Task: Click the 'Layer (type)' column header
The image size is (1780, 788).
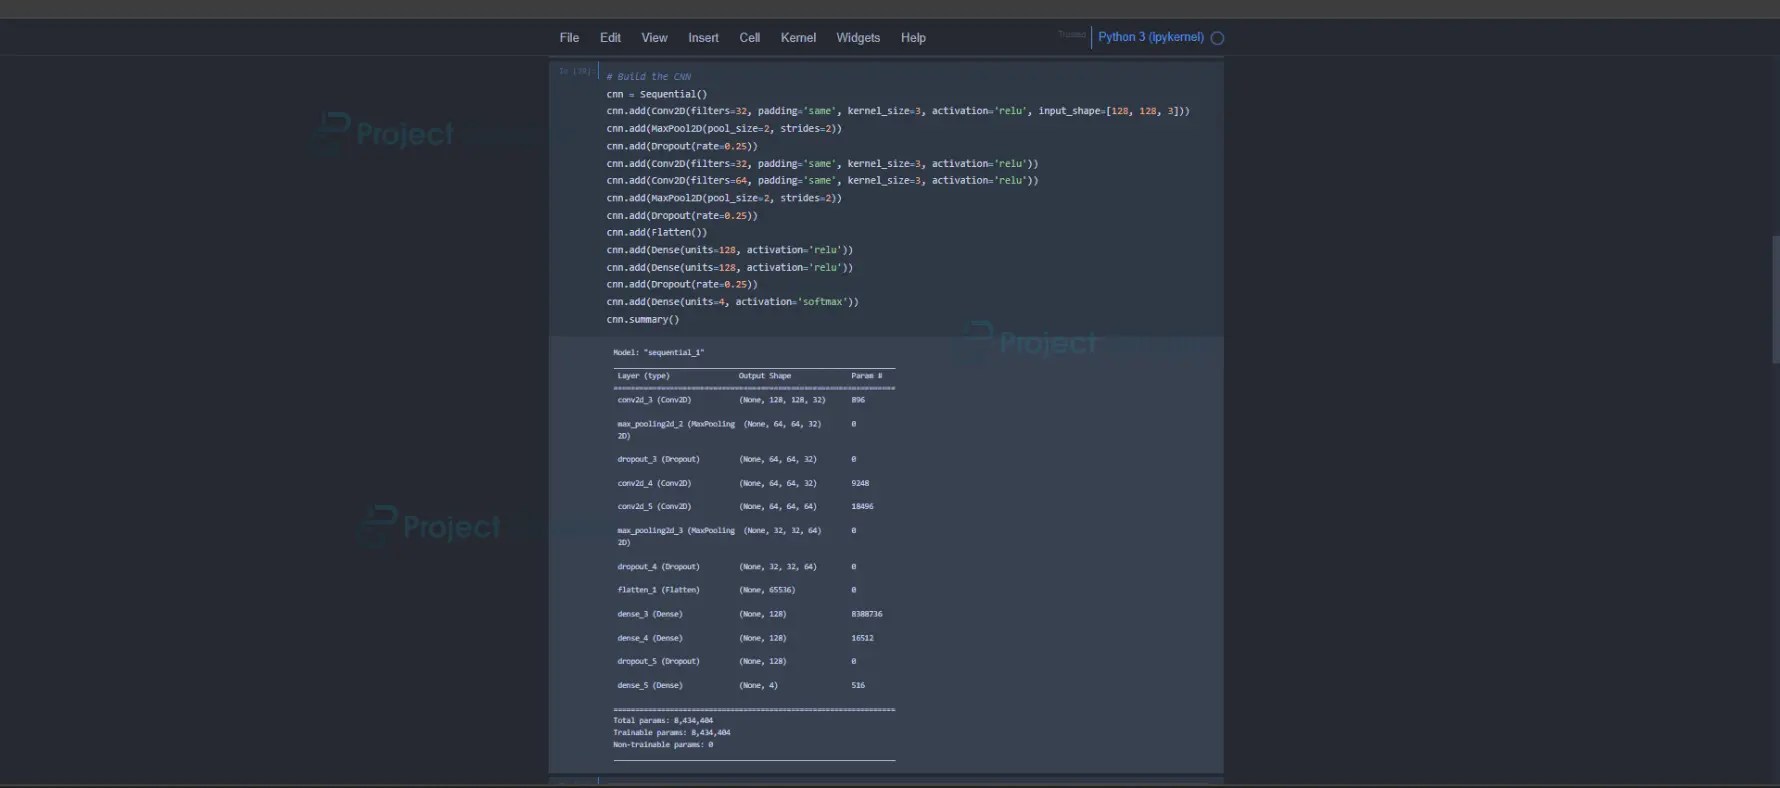Action: coord(643,376)
